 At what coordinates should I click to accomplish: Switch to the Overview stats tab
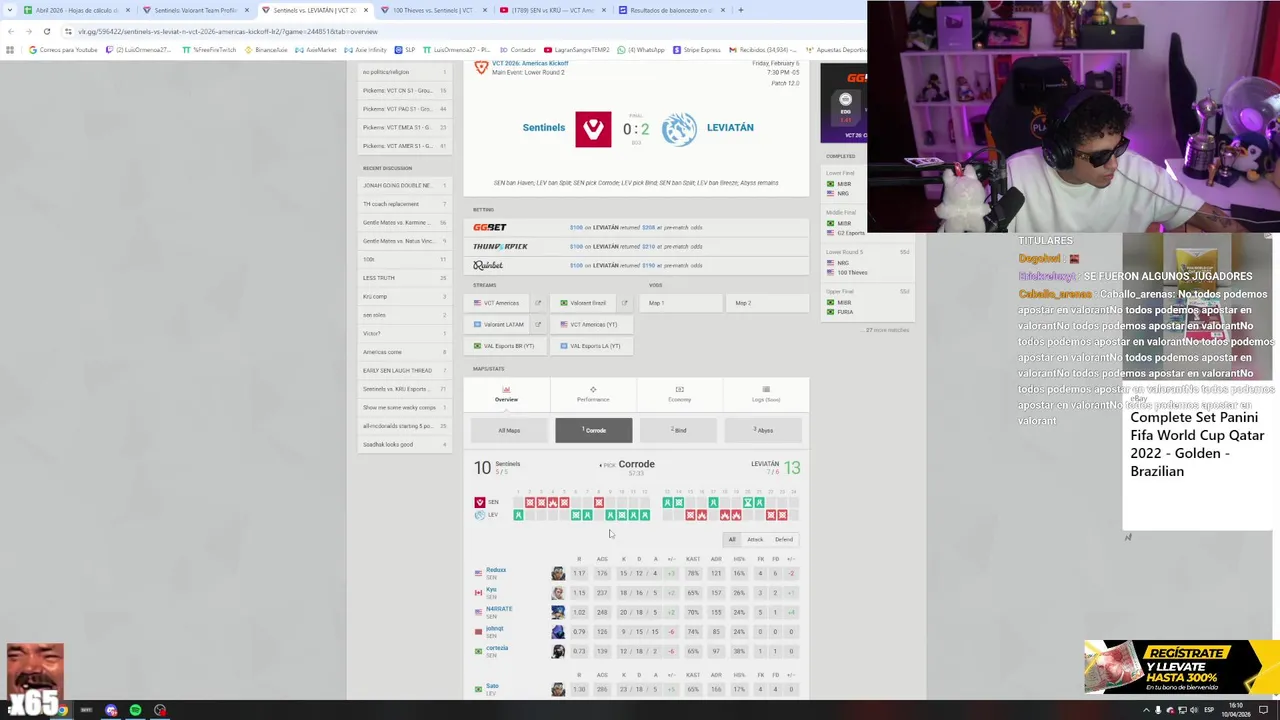[506, 394]
